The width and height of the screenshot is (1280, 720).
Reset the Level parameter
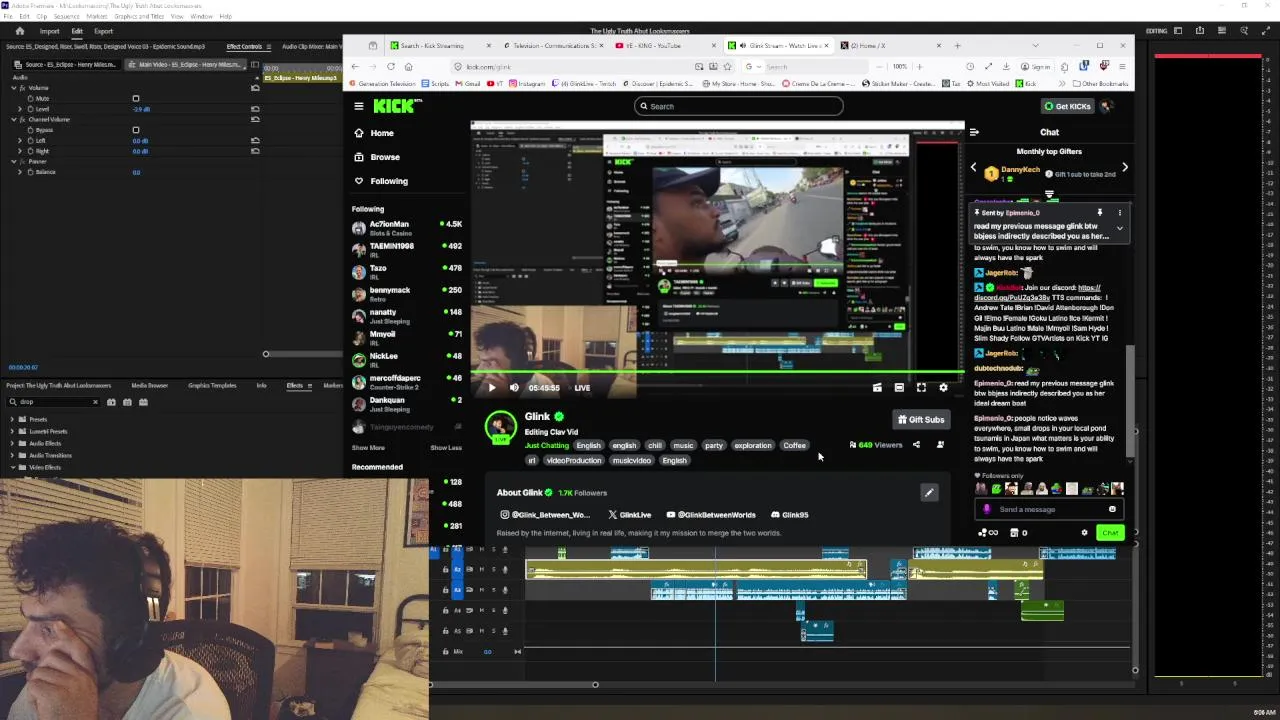pos(255,109)
